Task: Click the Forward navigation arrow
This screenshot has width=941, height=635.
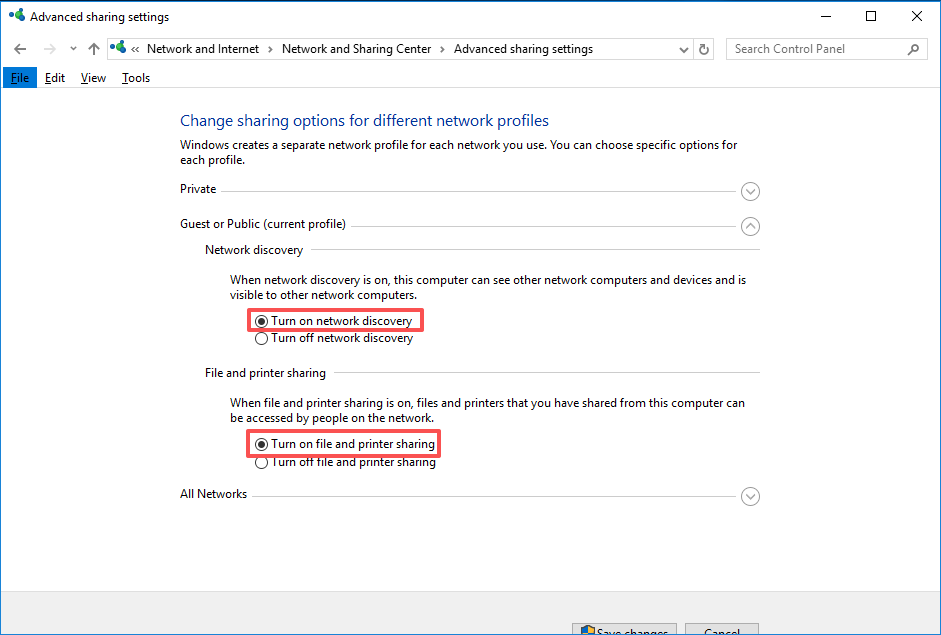Action: pos(50,49)
